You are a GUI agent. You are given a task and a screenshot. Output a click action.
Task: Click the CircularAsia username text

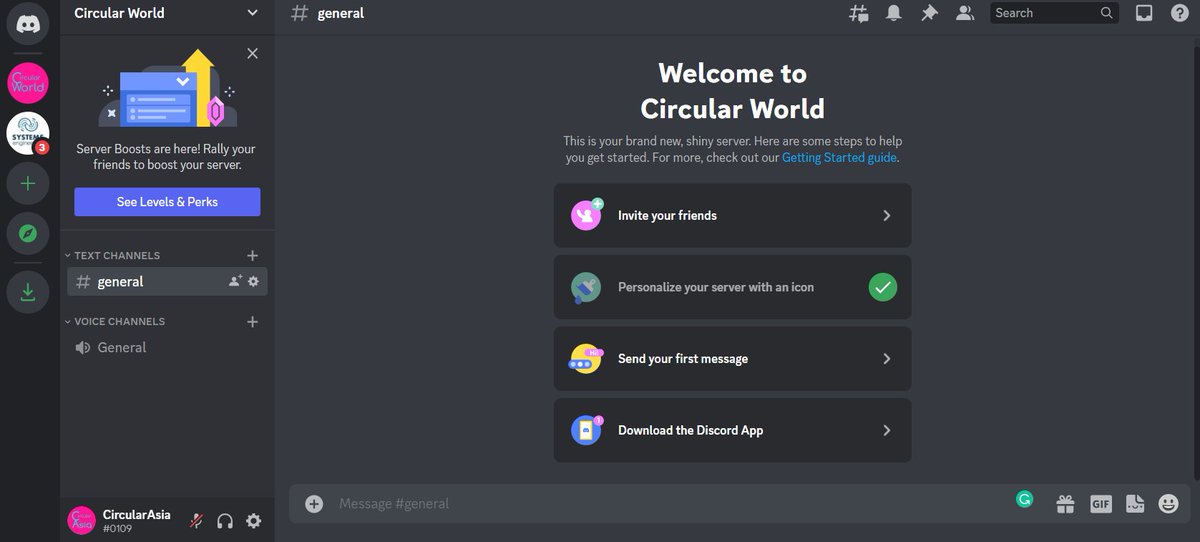[x=137, y=515]
